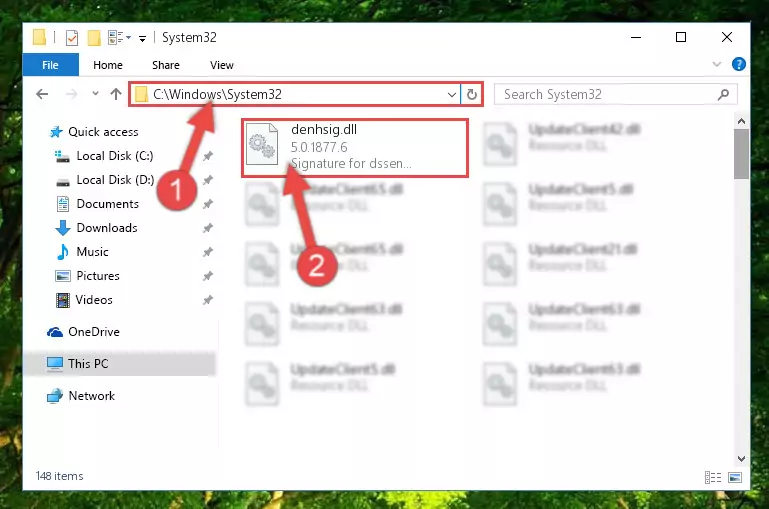
Task: Click the Downloads blue arrow icon
Action: coord(63,228)
